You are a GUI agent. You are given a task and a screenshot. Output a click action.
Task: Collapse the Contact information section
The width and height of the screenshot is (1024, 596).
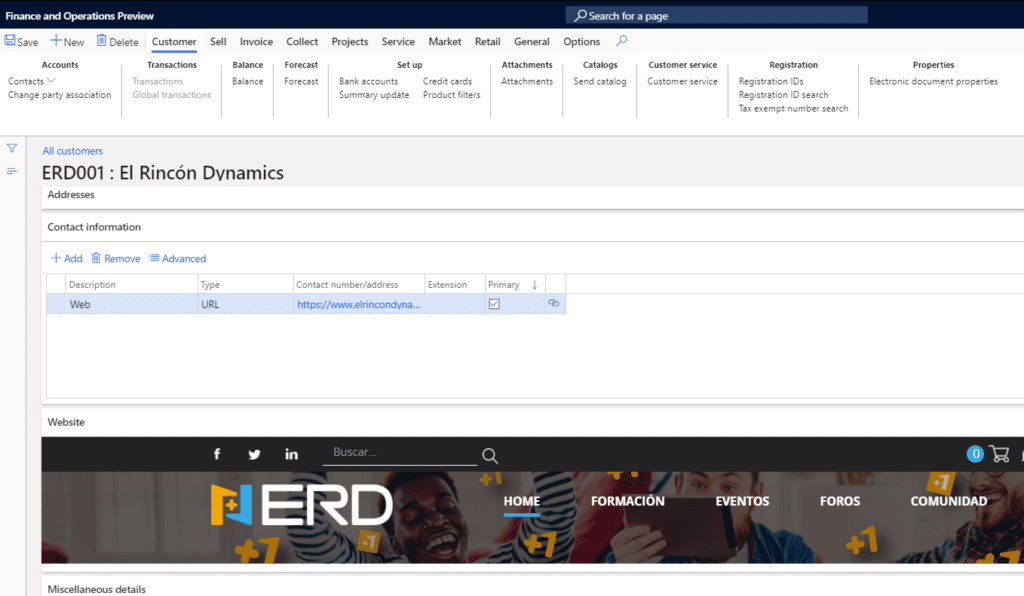coord(94,227)
